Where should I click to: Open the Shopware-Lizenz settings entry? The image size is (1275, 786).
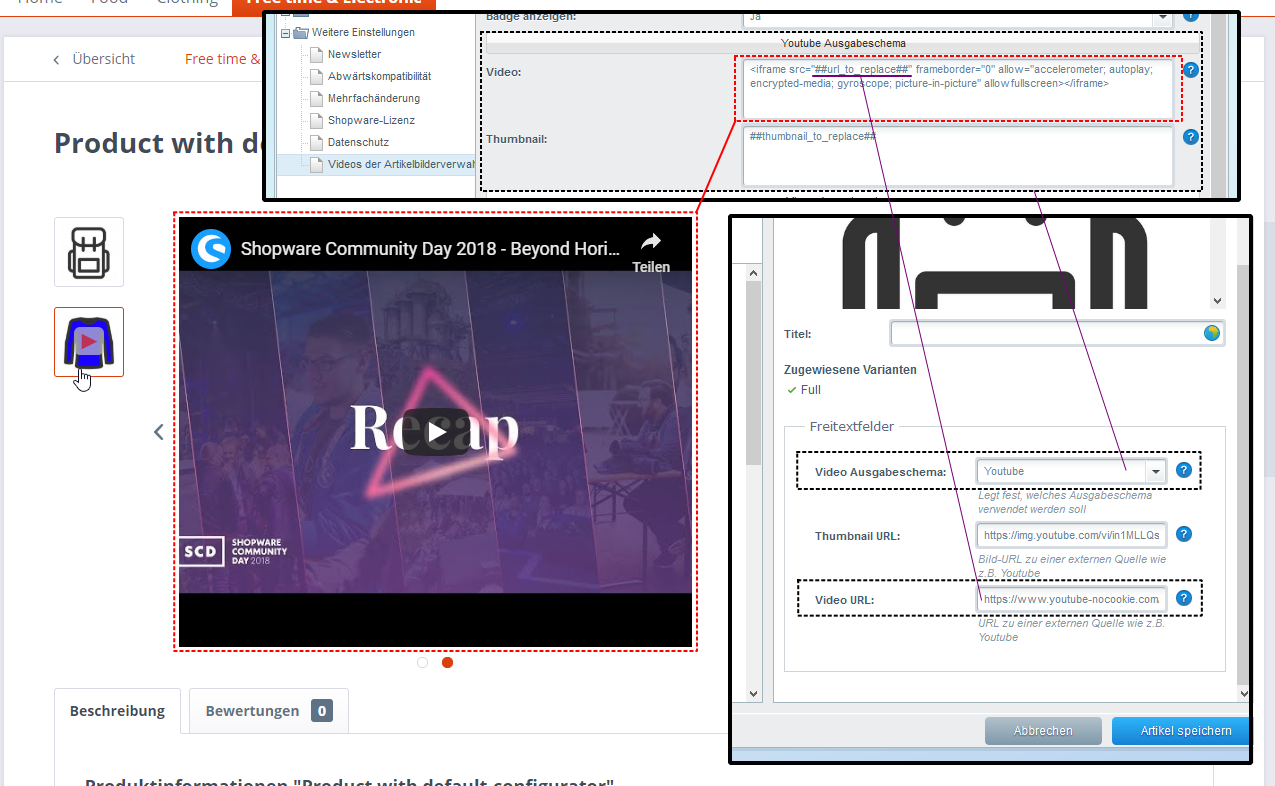point(371,120)
